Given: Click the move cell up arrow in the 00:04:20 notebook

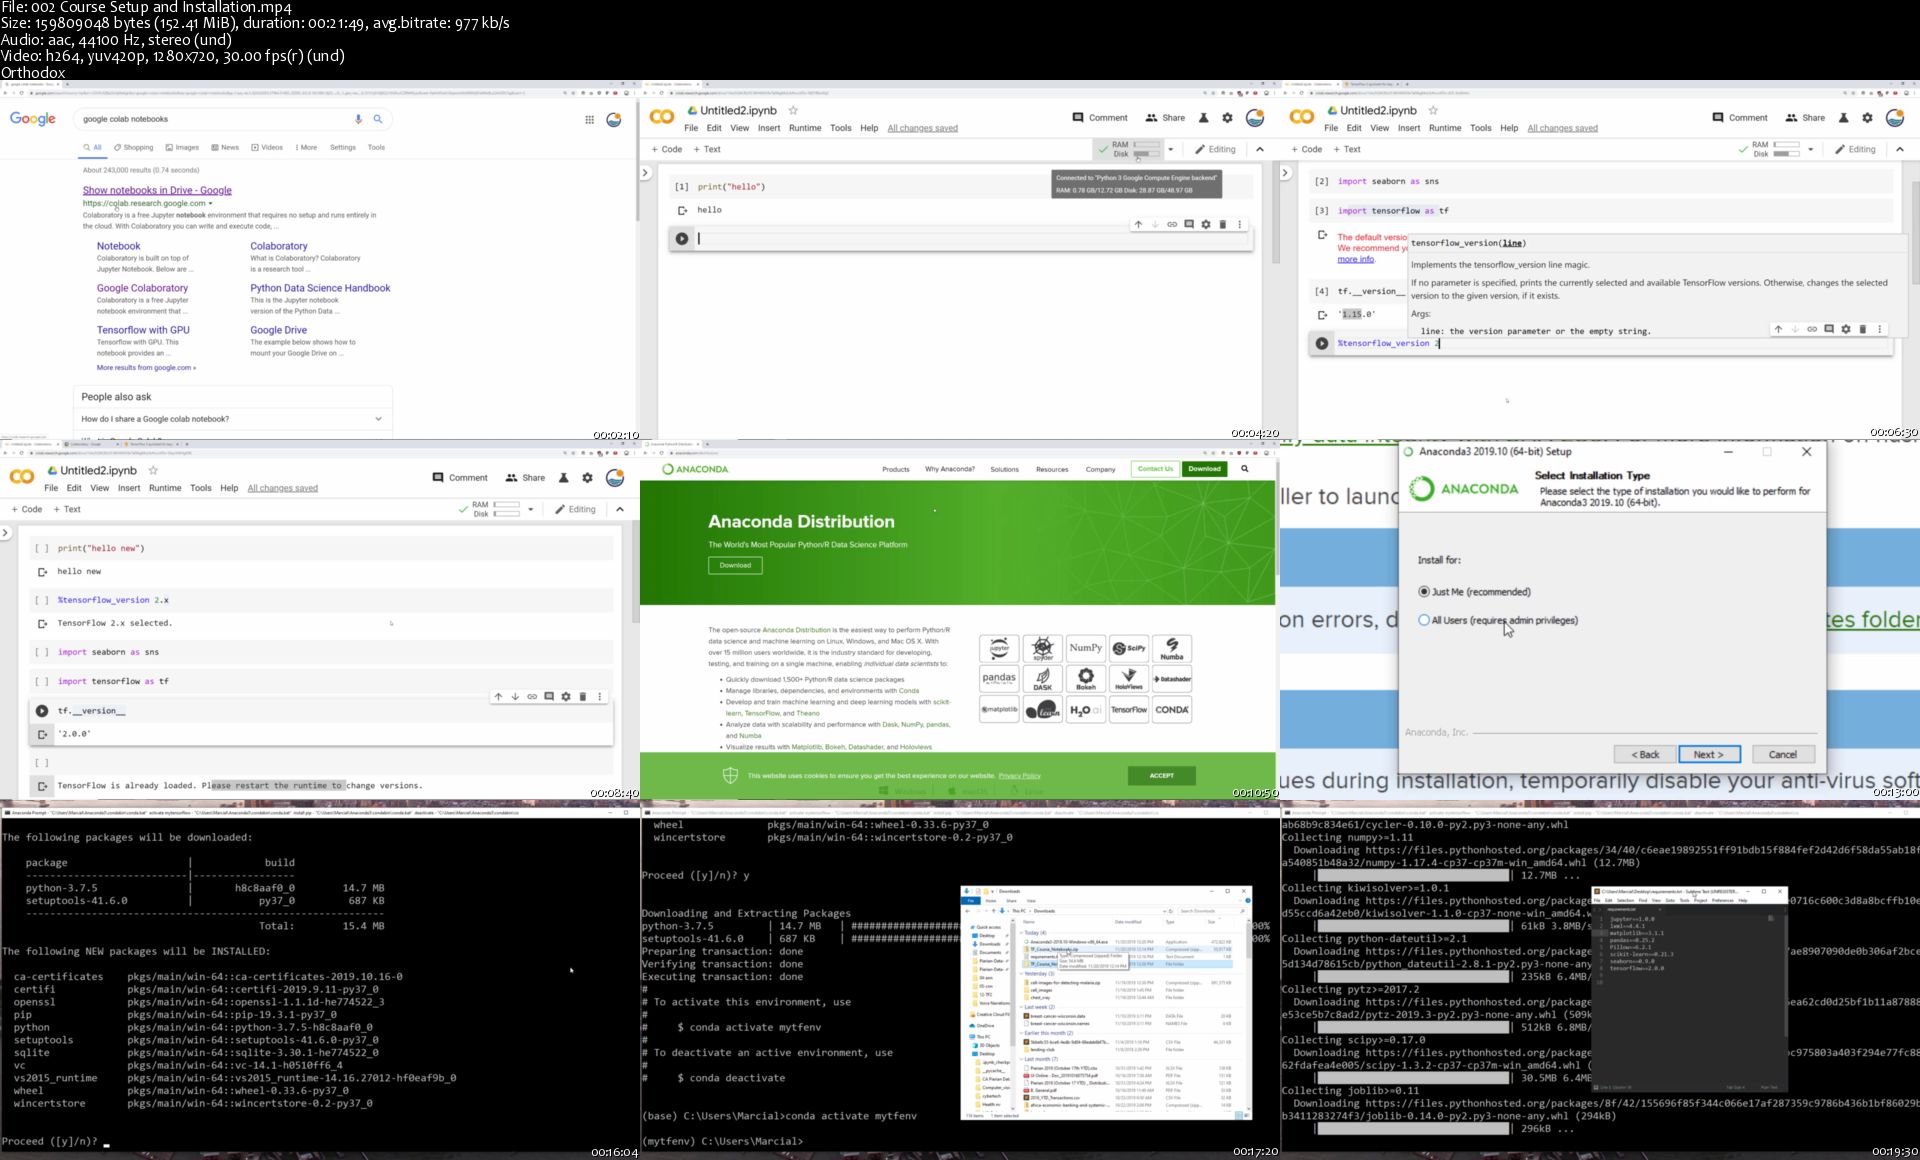Looking at the screenshot, I should [1138, 224].
